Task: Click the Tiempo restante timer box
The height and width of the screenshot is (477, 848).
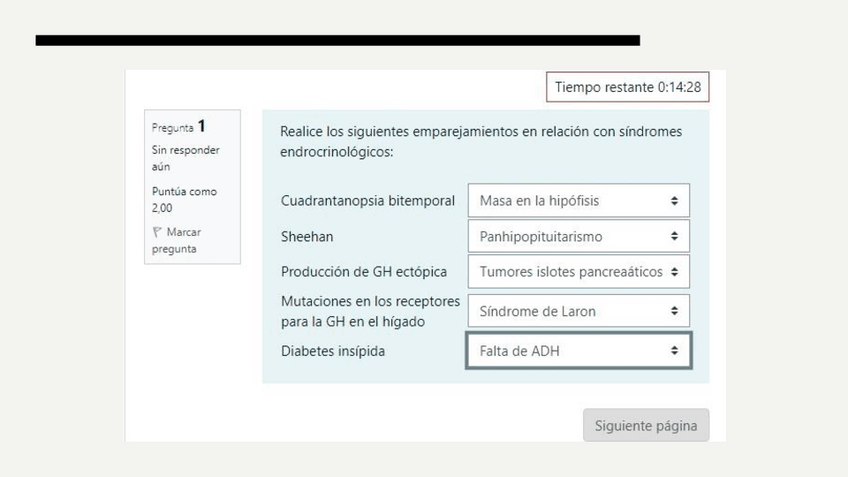Action: tap(628, 87)
